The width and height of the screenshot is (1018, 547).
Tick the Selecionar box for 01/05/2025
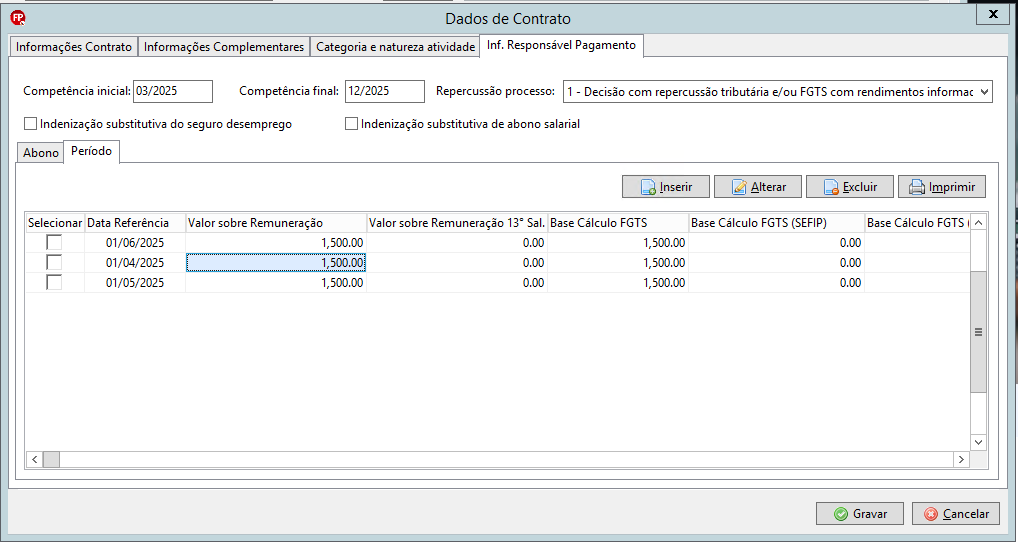pyautogui.click(x=54, y=283)
